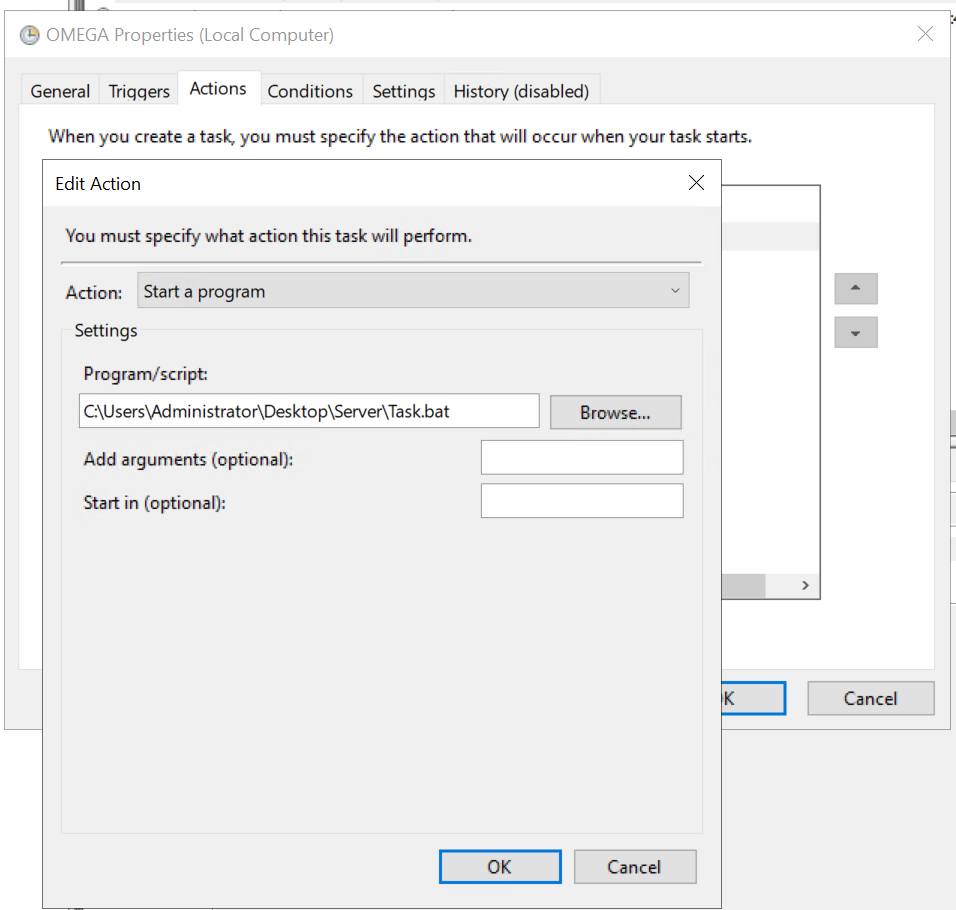This screenshot has width=956, height=910.
Task: Click the clock icon in OMEGA Properties title bar
Action: coord(29,35)
